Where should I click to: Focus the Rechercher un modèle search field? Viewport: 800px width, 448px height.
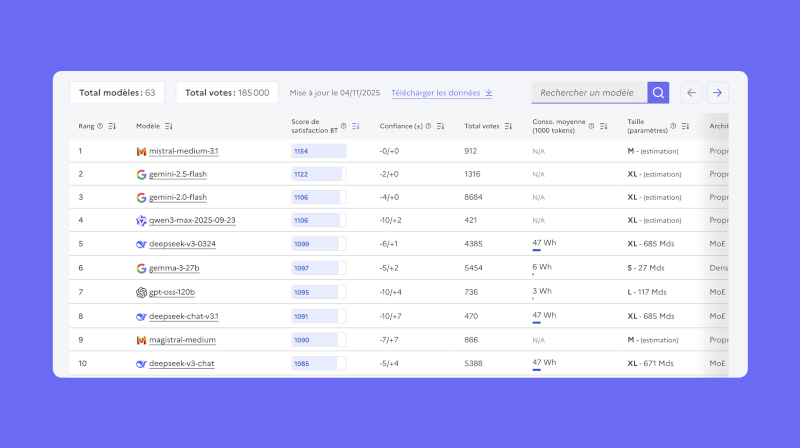[x=589, y=93]
